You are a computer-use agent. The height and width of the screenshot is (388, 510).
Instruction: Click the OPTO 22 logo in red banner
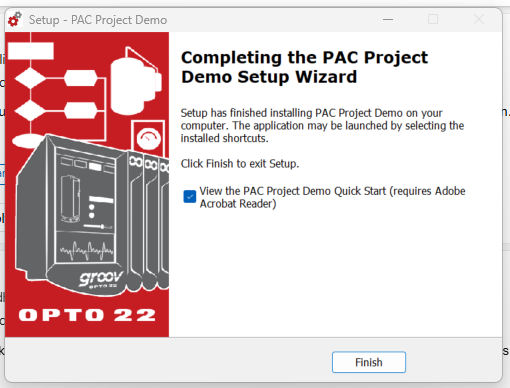click(x=87, y=315)
